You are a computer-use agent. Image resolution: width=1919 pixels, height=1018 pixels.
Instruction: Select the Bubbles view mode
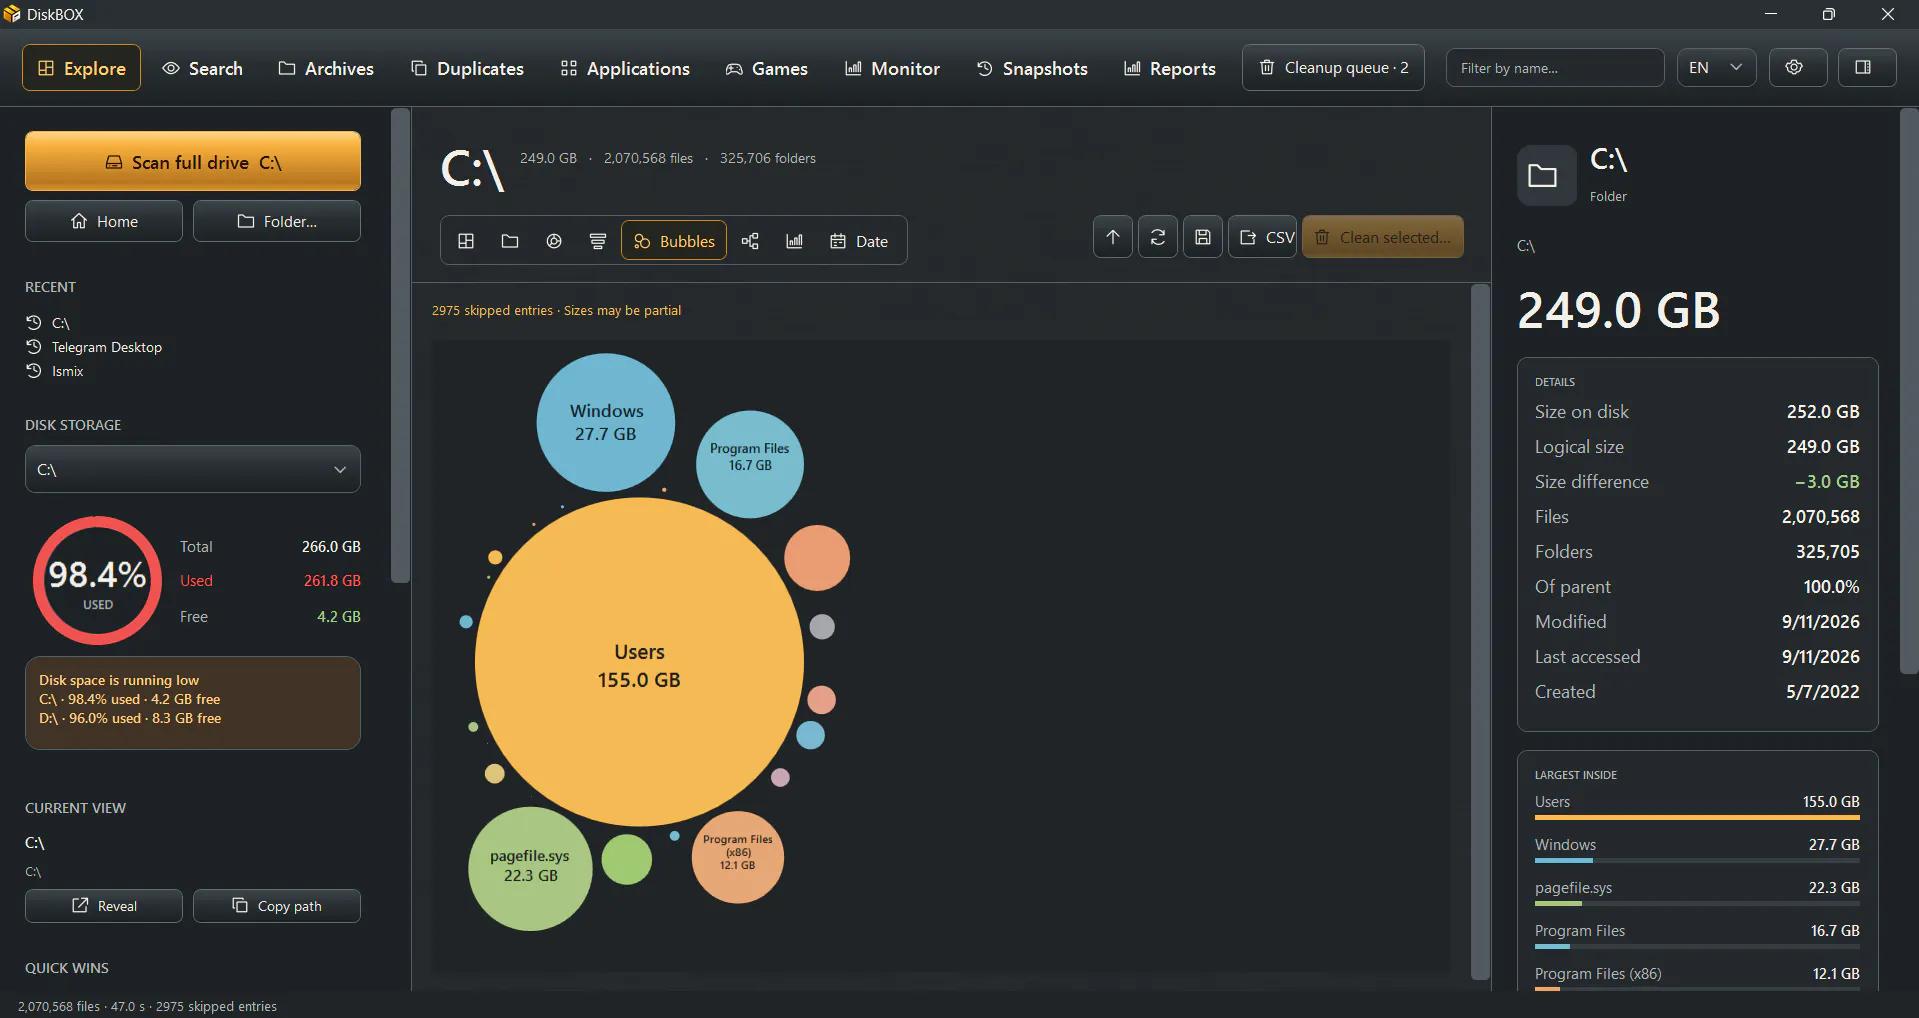(x=674, y=241)
